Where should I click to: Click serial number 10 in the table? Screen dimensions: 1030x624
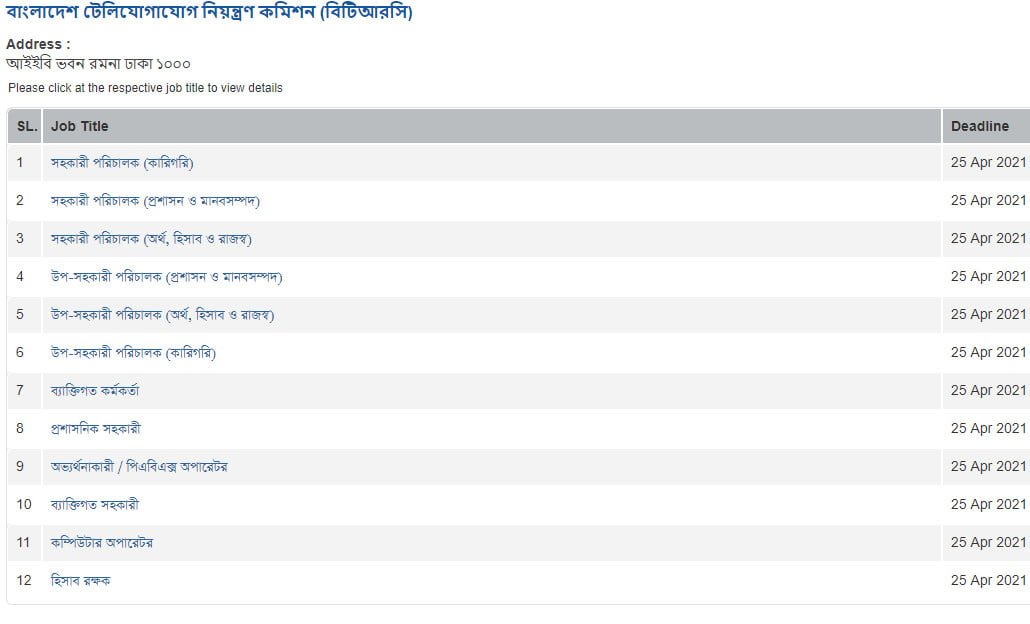(x=24, y=504)
